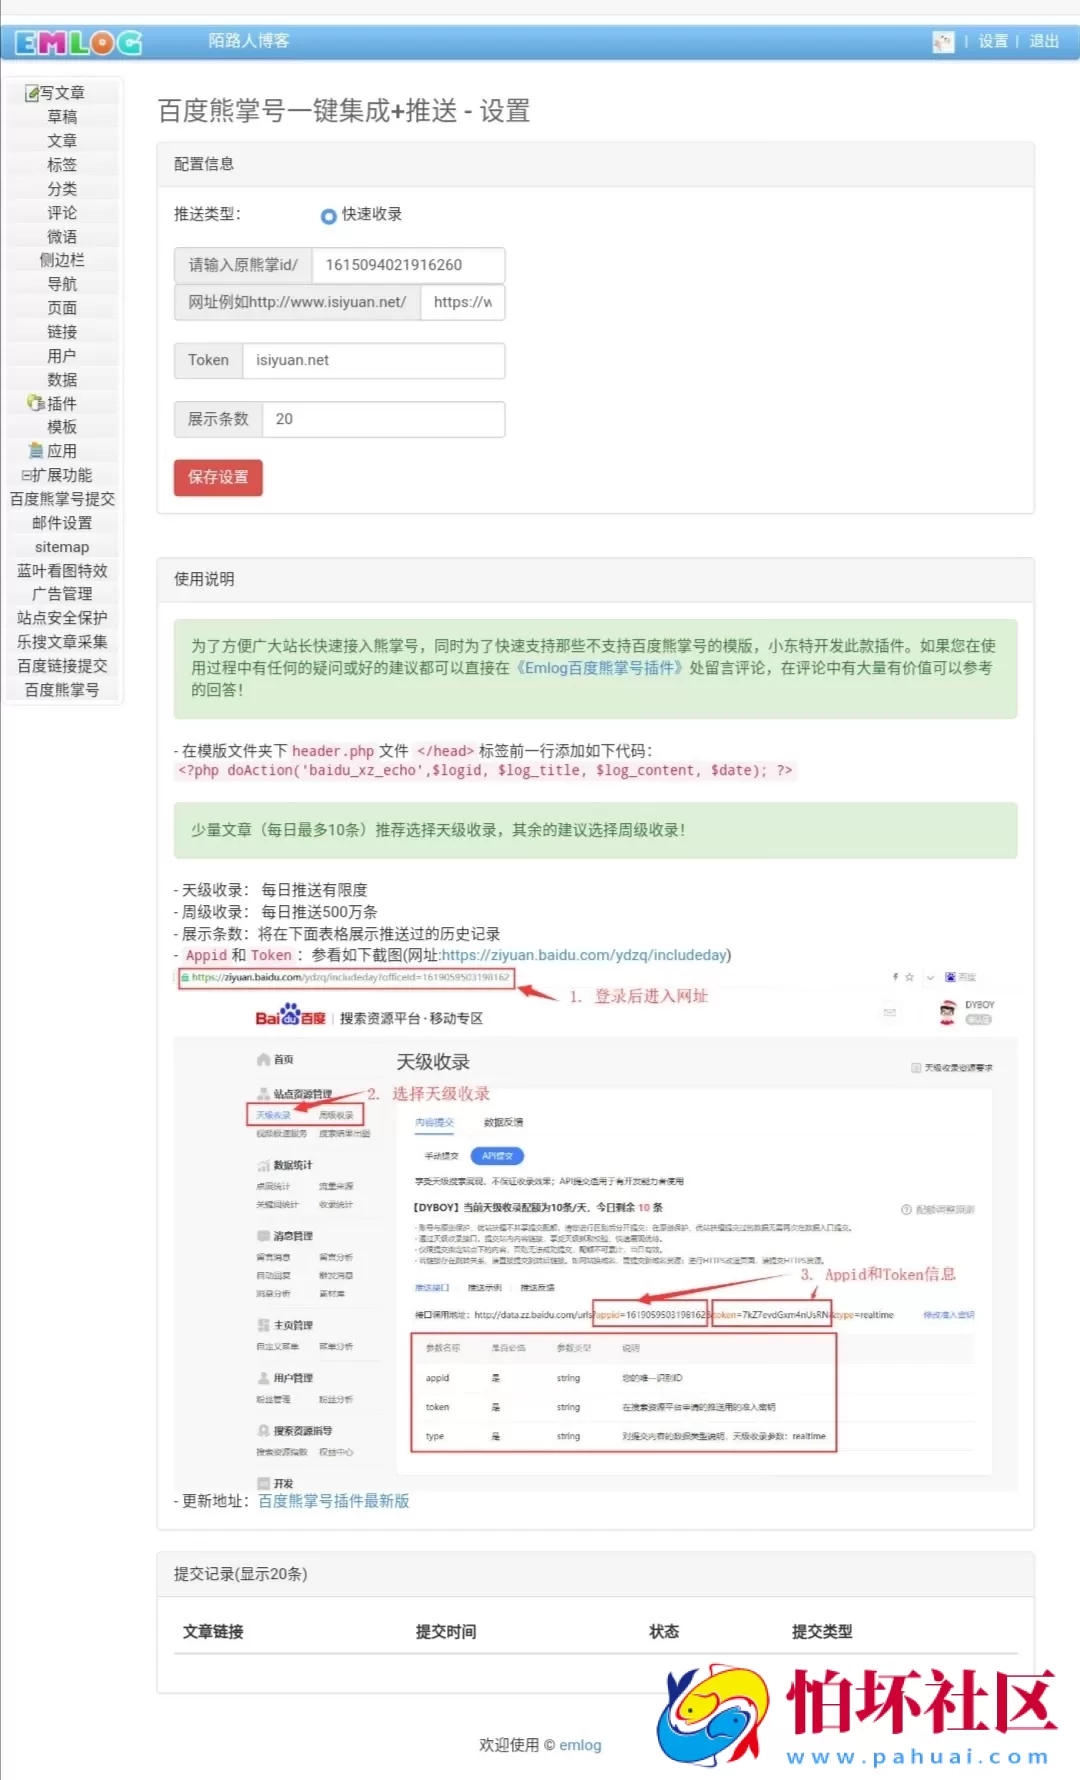Viewport: 1080px width, 1780px height.
Task: Focus the 展示条数 input field
Action: (383, 419)
